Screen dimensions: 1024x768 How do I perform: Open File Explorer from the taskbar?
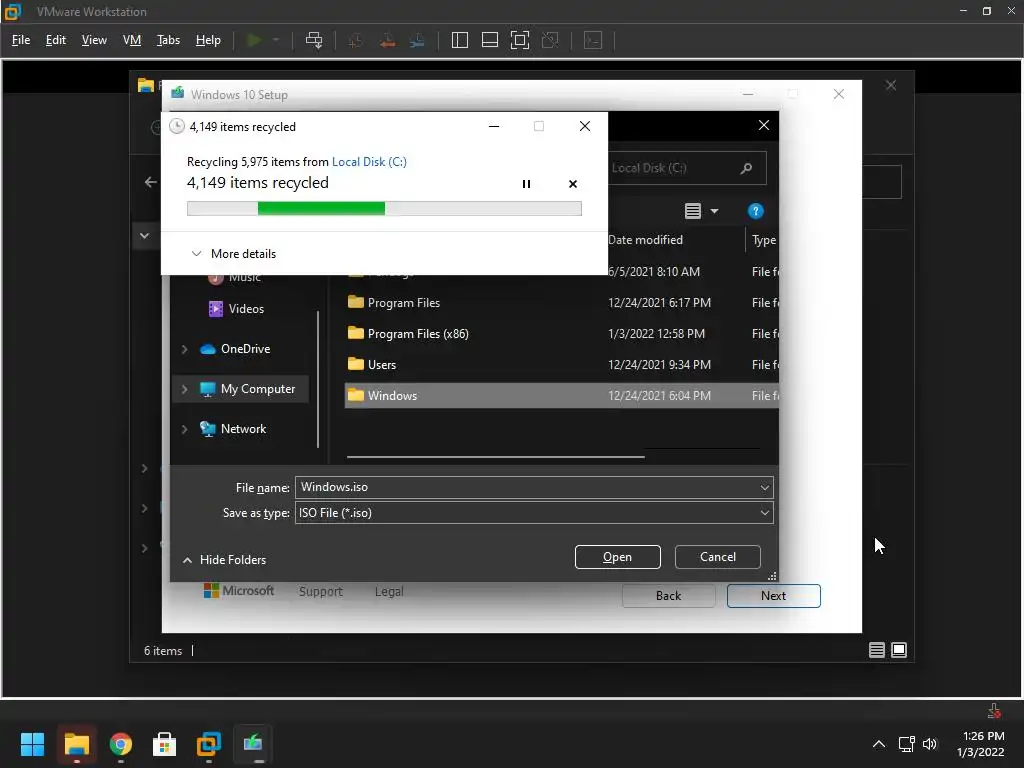(76, 744)
